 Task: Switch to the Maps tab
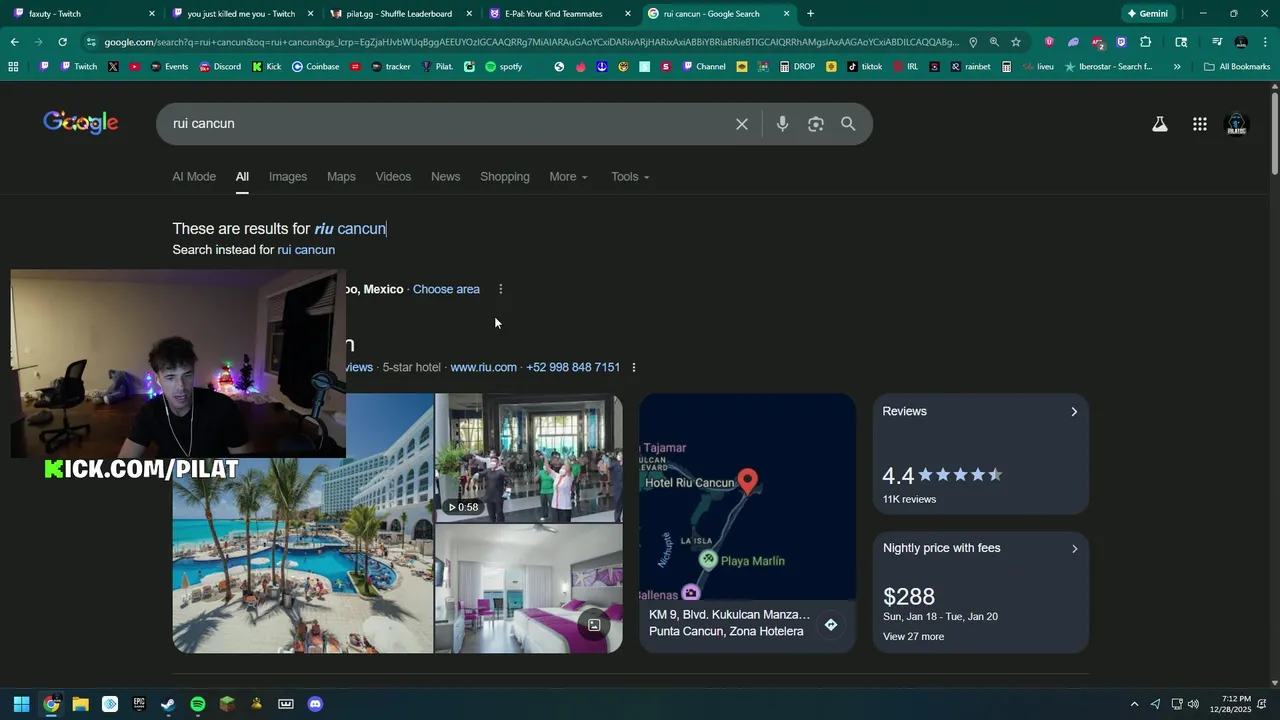341,177
